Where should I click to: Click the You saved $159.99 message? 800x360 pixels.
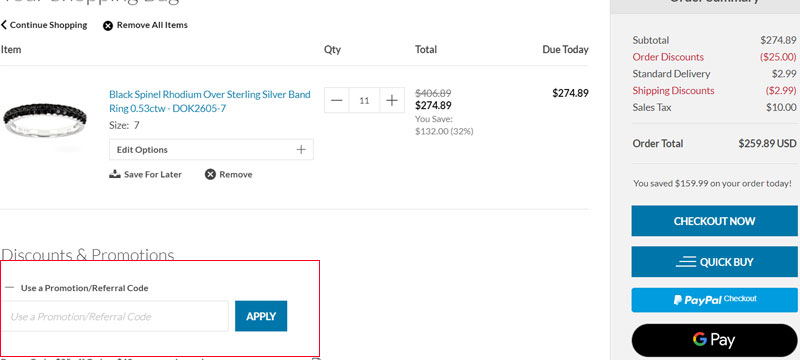click(x=713, y=183)
